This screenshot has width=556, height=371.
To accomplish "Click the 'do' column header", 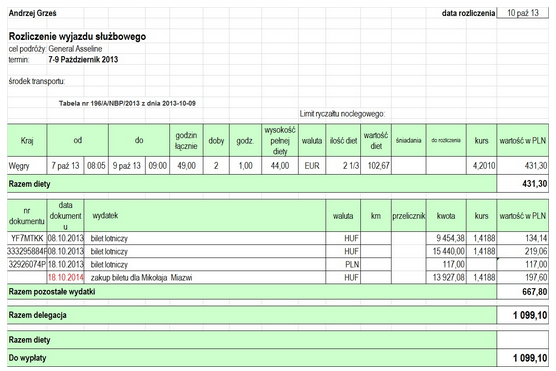I will coord(139,140).
